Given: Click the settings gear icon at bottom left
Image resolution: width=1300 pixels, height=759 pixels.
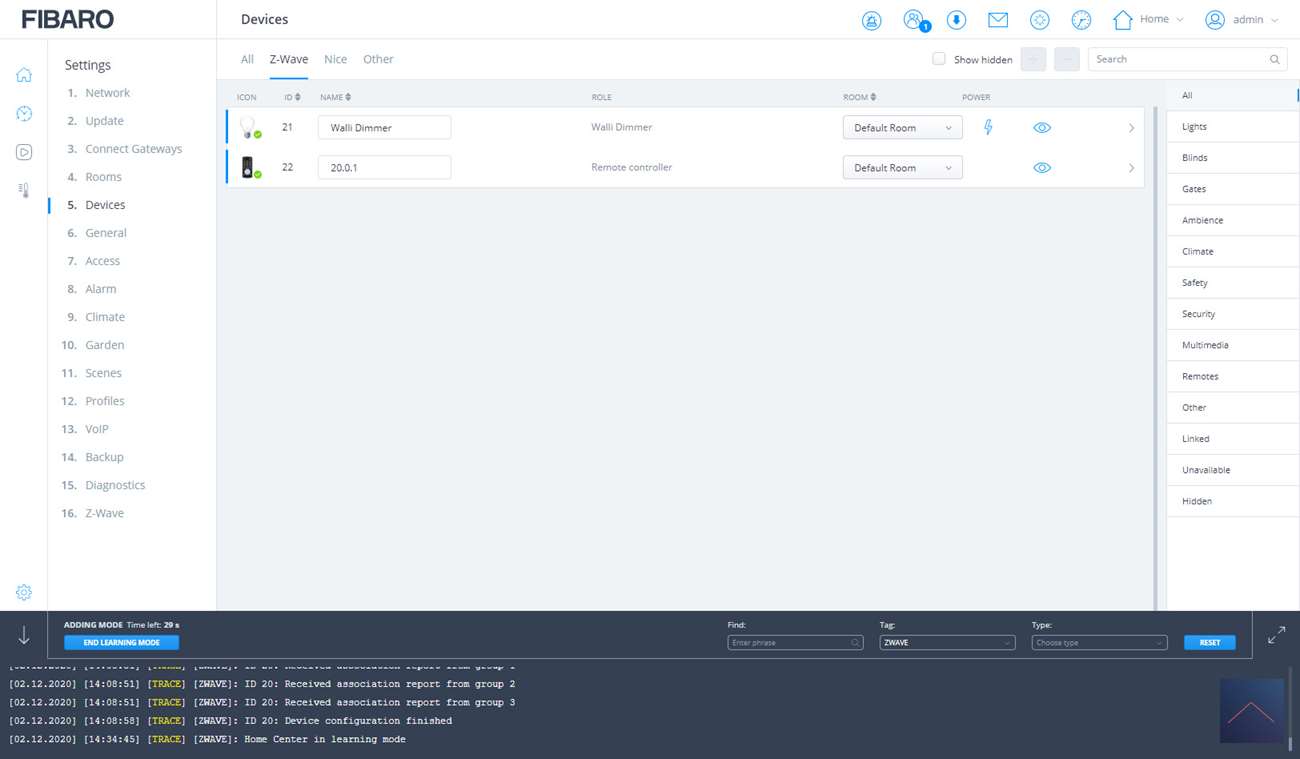Looking at the screenshot, I should tap(24, 592).
